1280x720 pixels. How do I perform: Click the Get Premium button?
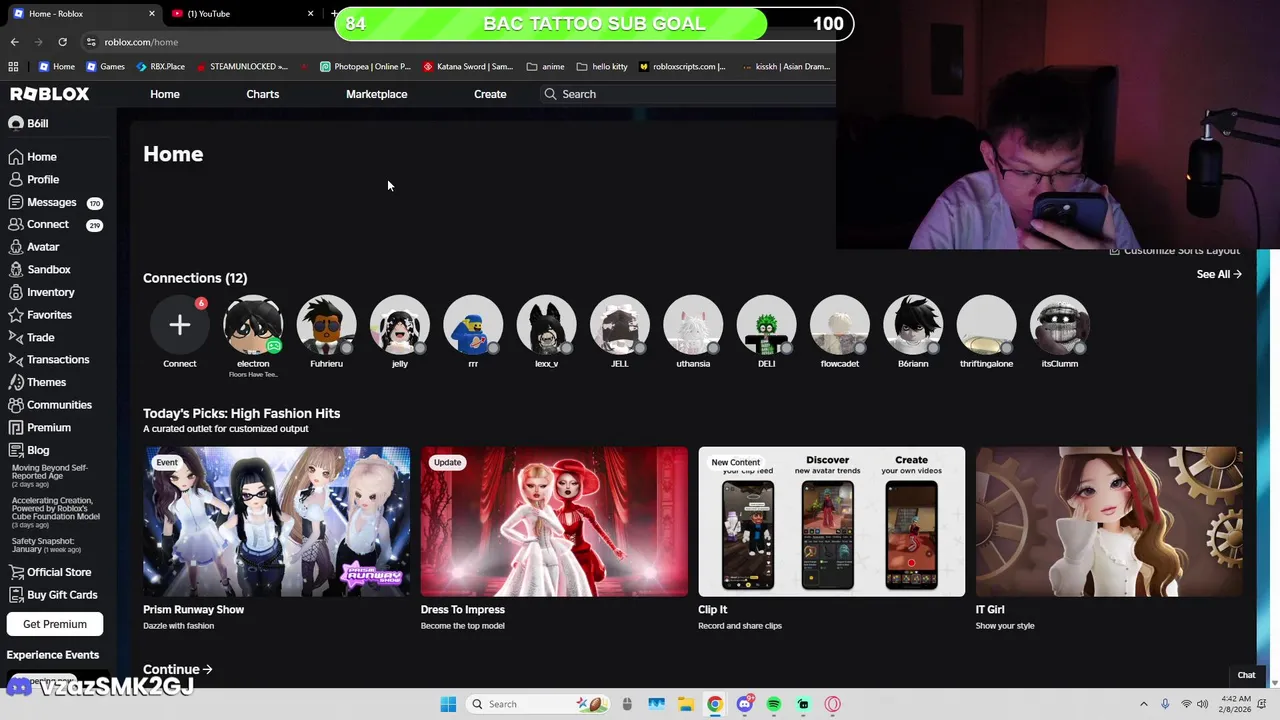[55, 624]
